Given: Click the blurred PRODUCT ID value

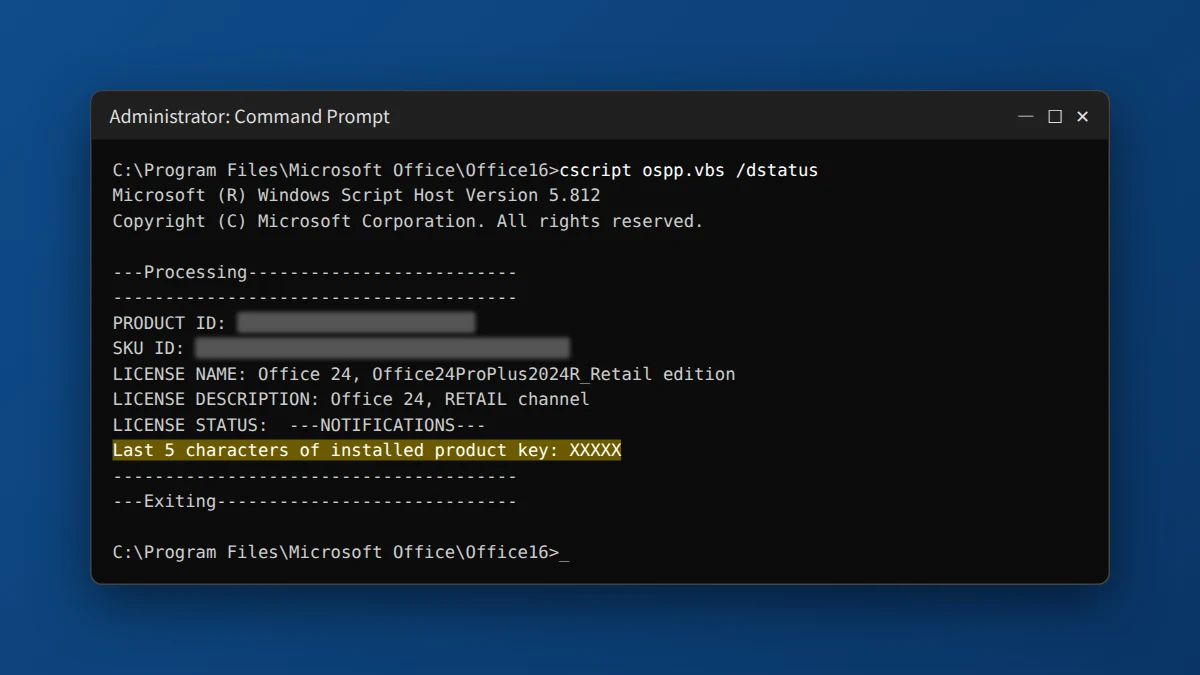Looking at the screenshot, I should coord(356,323).
